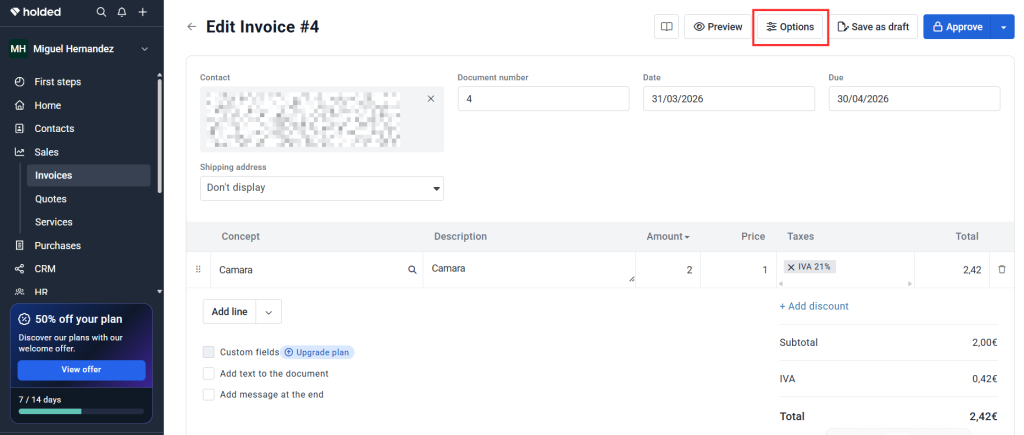Click the First steps clock icon
This screenshot has width=1024, height=435.
[20, 82]
